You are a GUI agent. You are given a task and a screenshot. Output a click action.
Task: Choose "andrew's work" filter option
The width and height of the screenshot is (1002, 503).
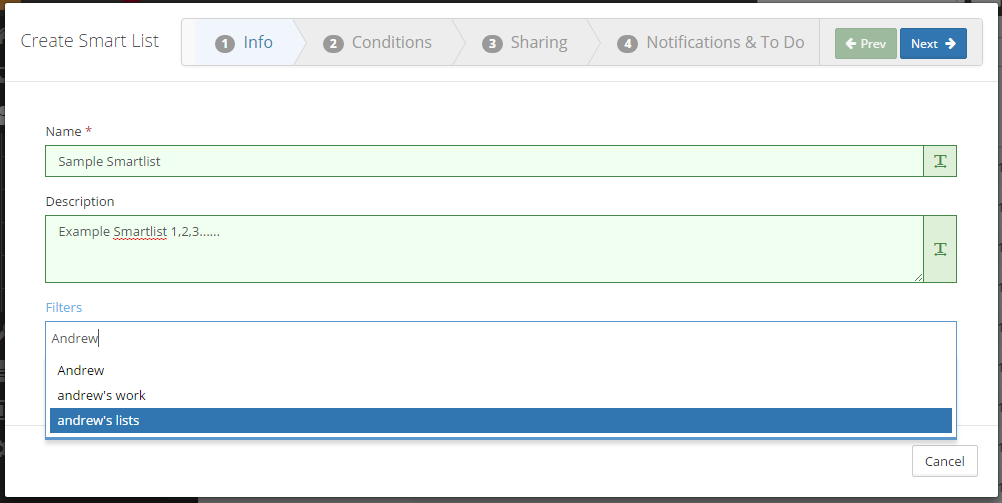click(x=102, y=396)
